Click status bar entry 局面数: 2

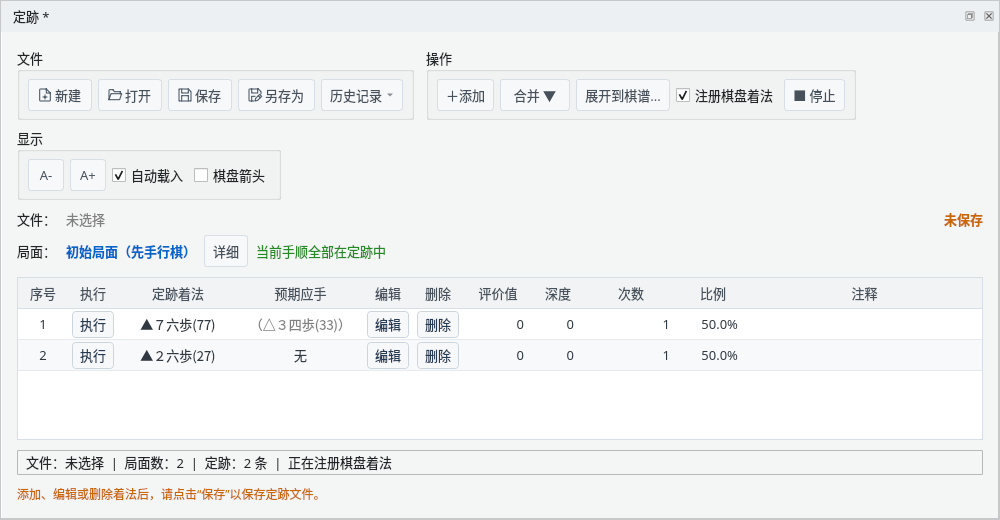tap(154, 463)
